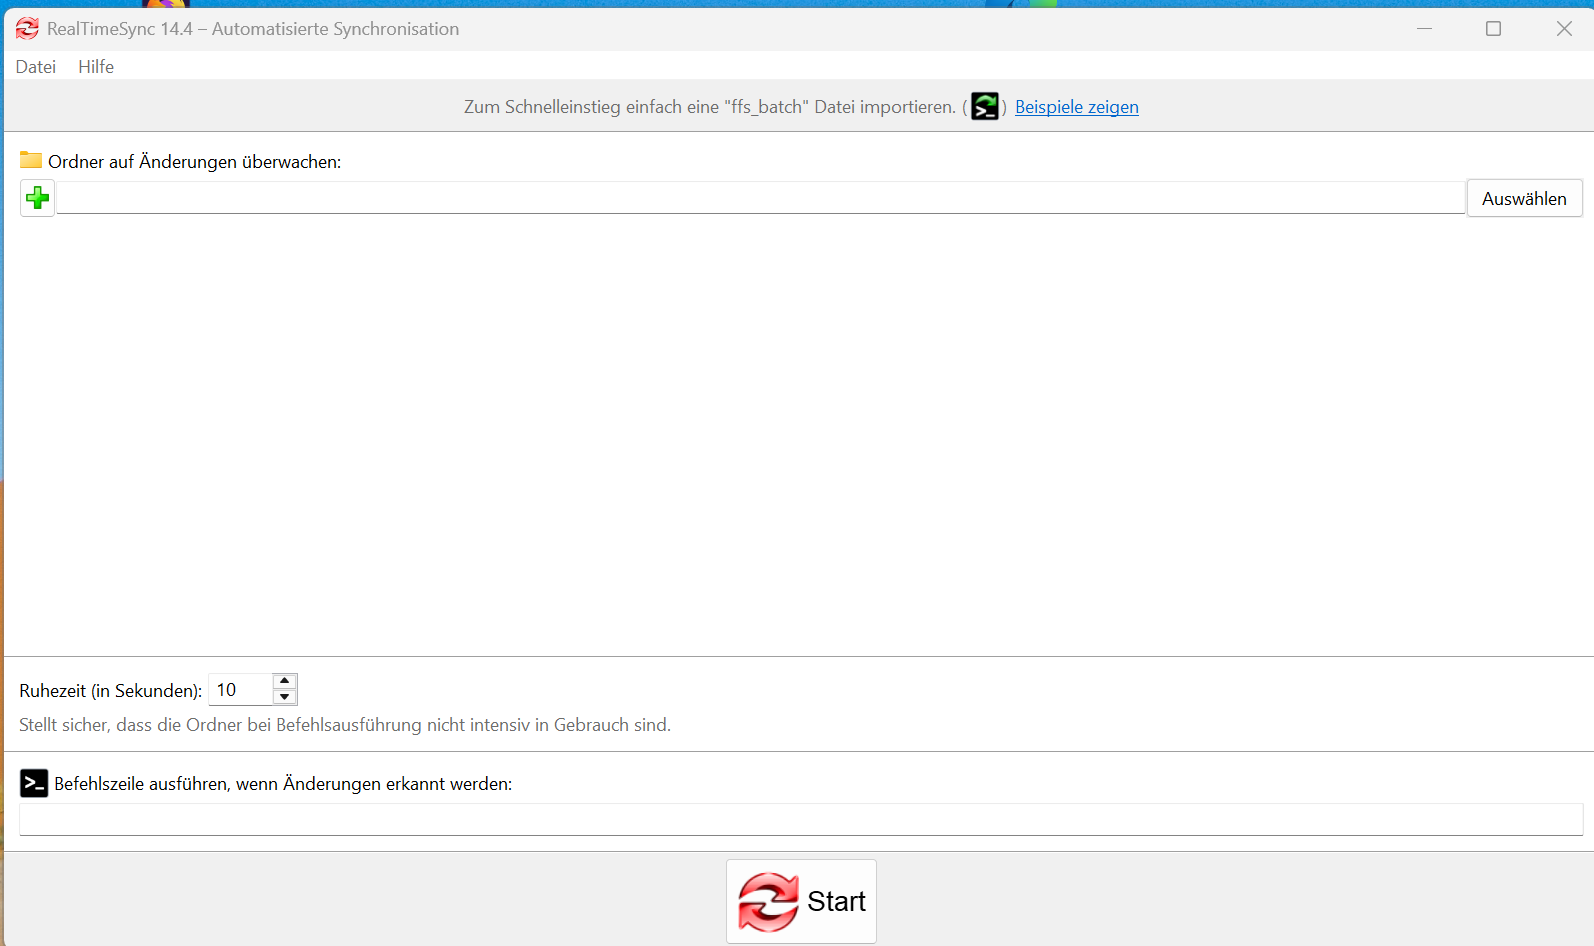1594x946 pixels.
Task: Start monitoring with the Start button
Action: [801, 901]
